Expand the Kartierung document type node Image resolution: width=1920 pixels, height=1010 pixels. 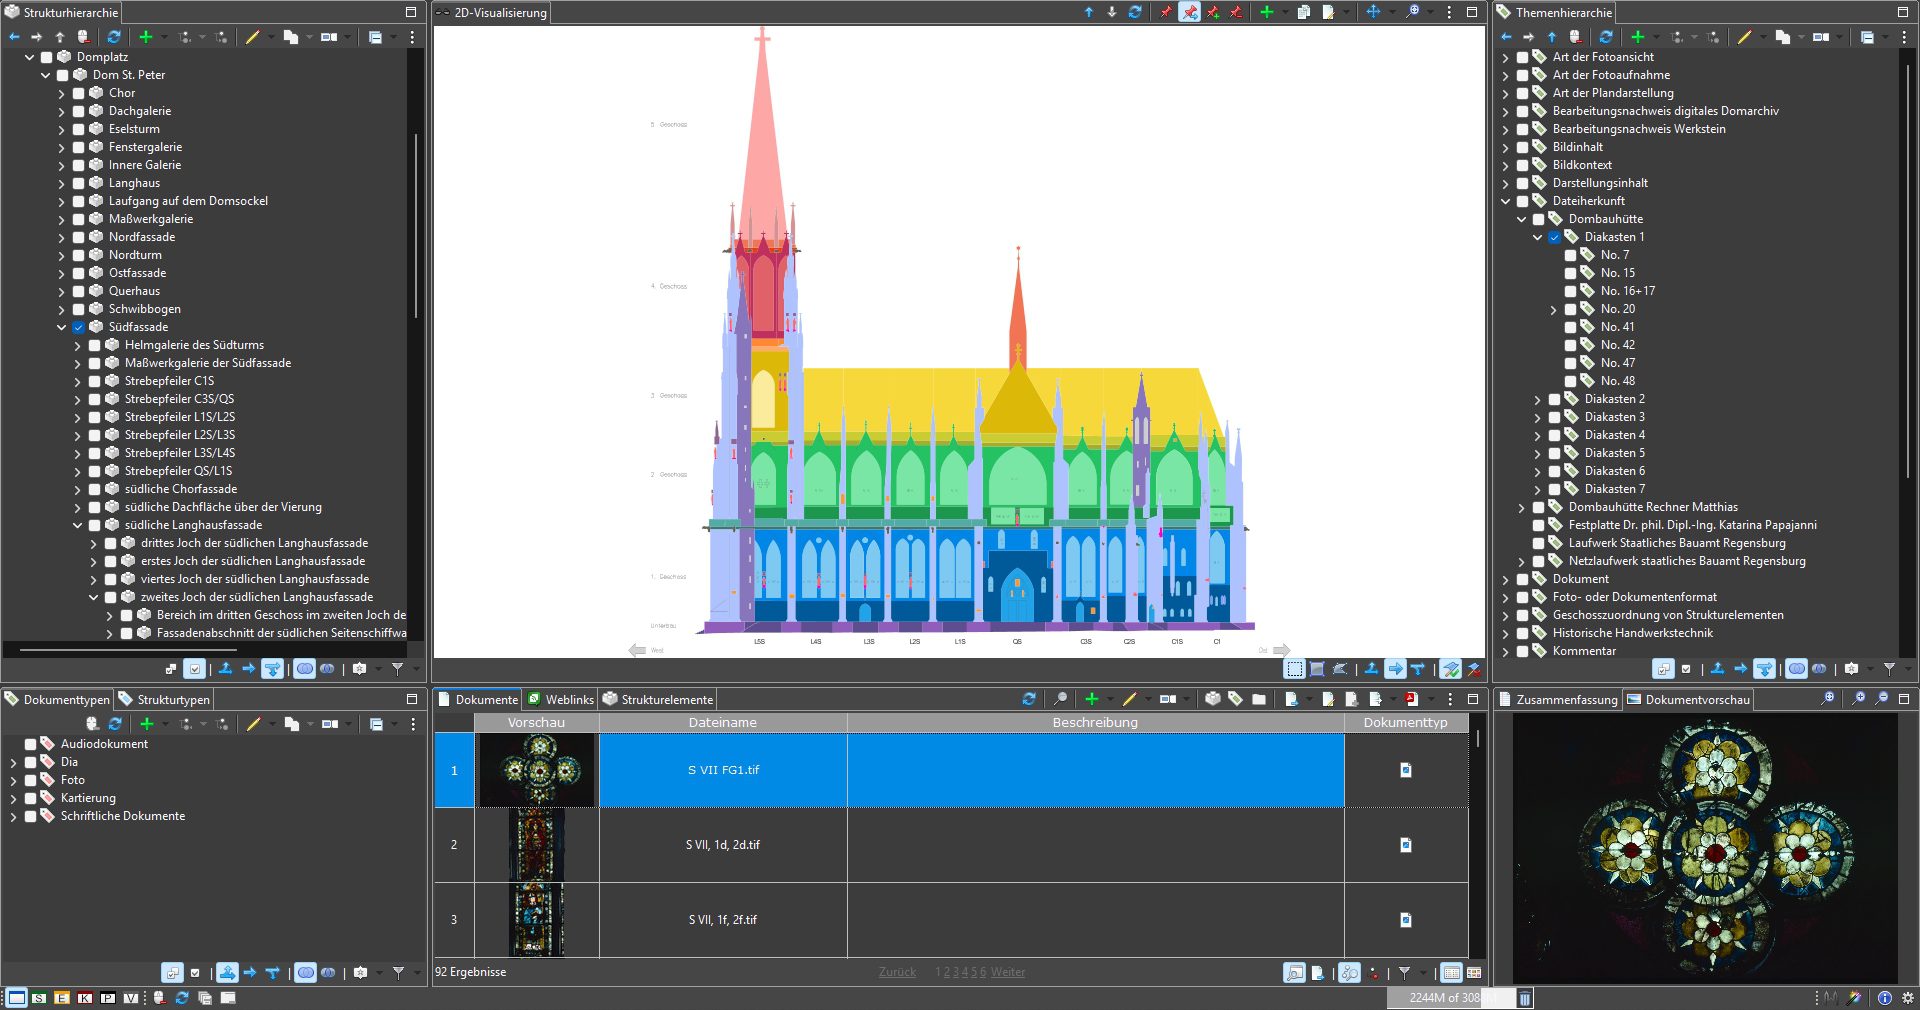(x=13, y=798)
